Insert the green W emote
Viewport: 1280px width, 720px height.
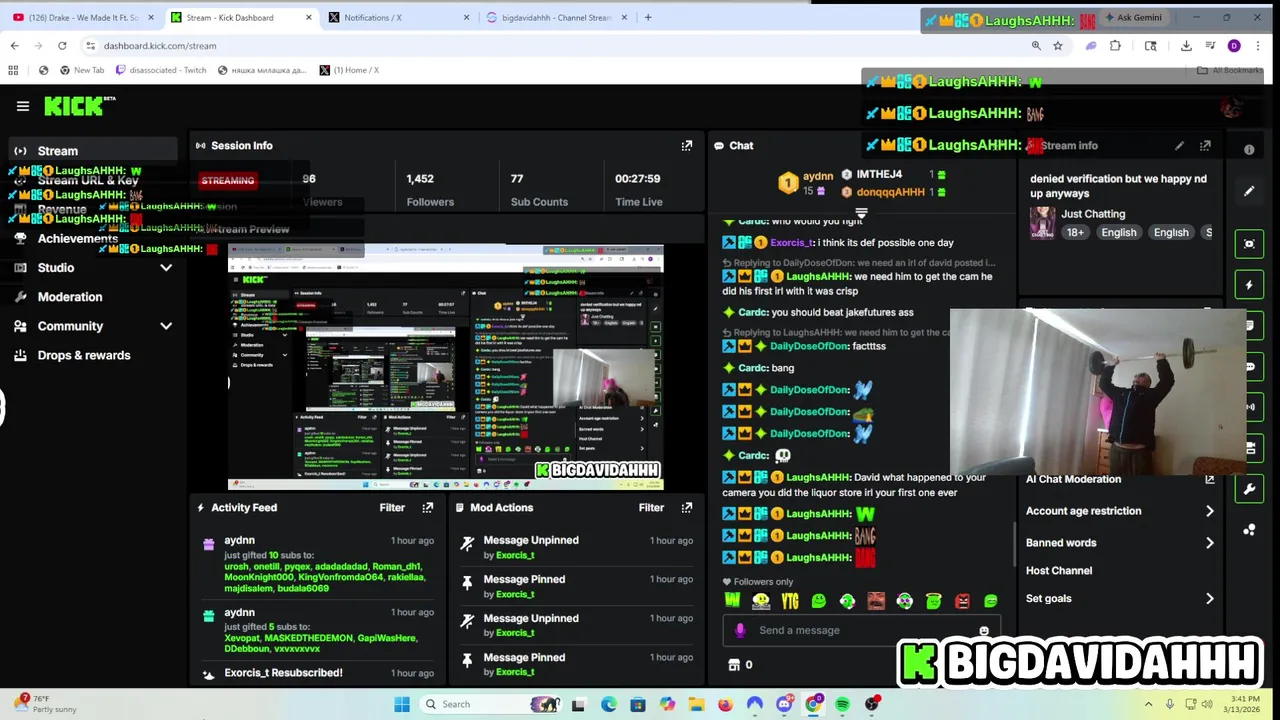coord(733,601)
